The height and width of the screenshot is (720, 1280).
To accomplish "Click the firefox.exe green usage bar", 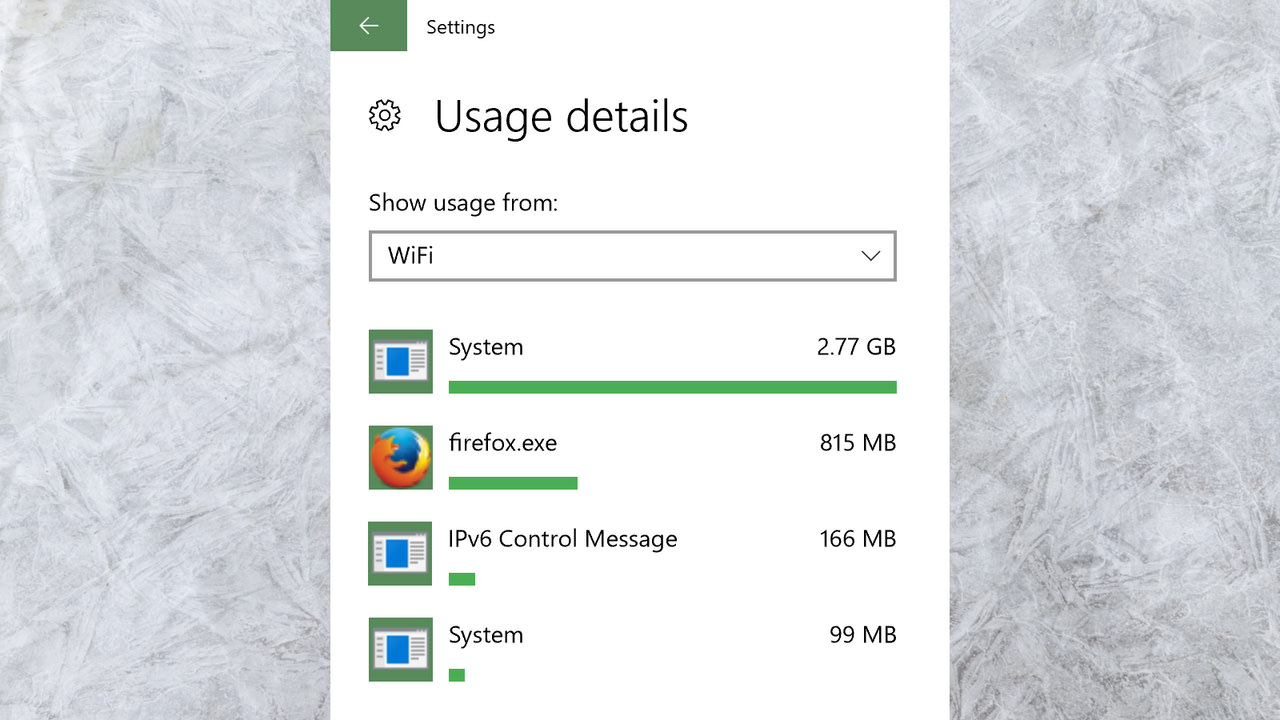I will (513, 483).
